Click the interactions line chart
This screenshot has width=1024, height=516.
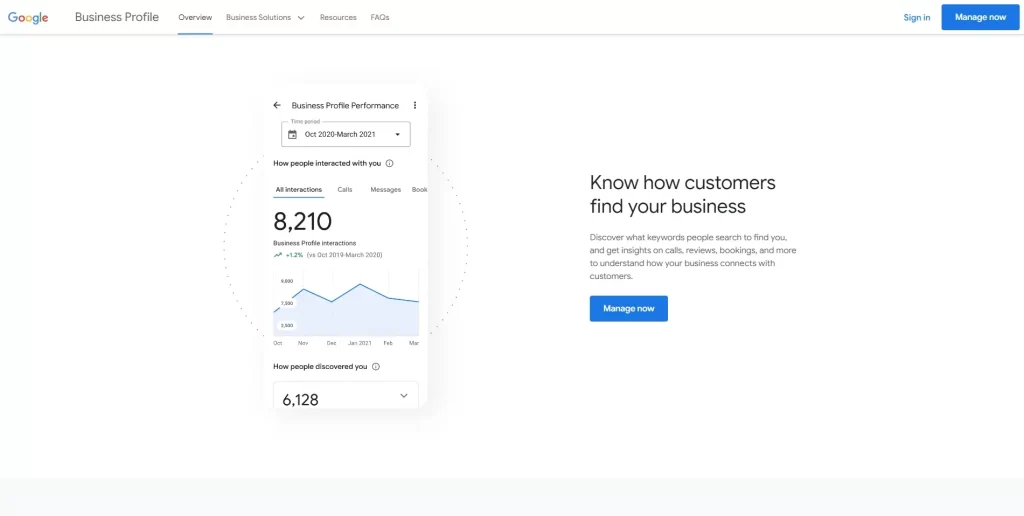[x=345, y=304]
